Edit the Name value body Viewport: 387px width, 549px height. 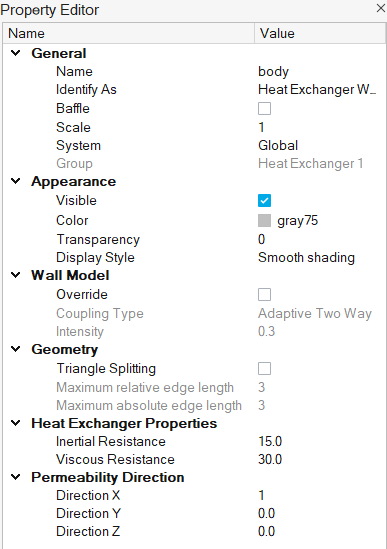tap(320, 71)
